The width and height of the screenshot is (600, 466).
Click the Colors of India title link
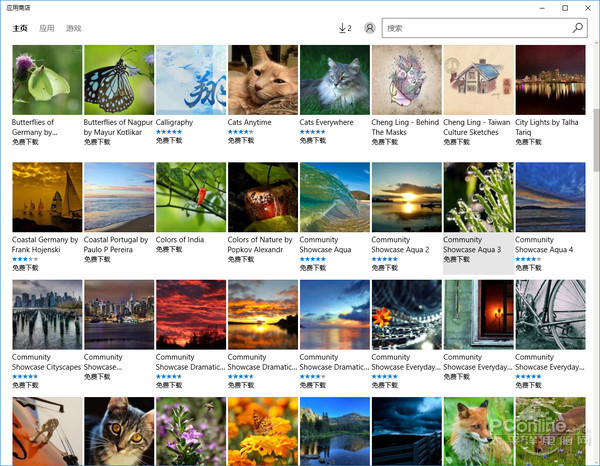[x=180, y=240]
